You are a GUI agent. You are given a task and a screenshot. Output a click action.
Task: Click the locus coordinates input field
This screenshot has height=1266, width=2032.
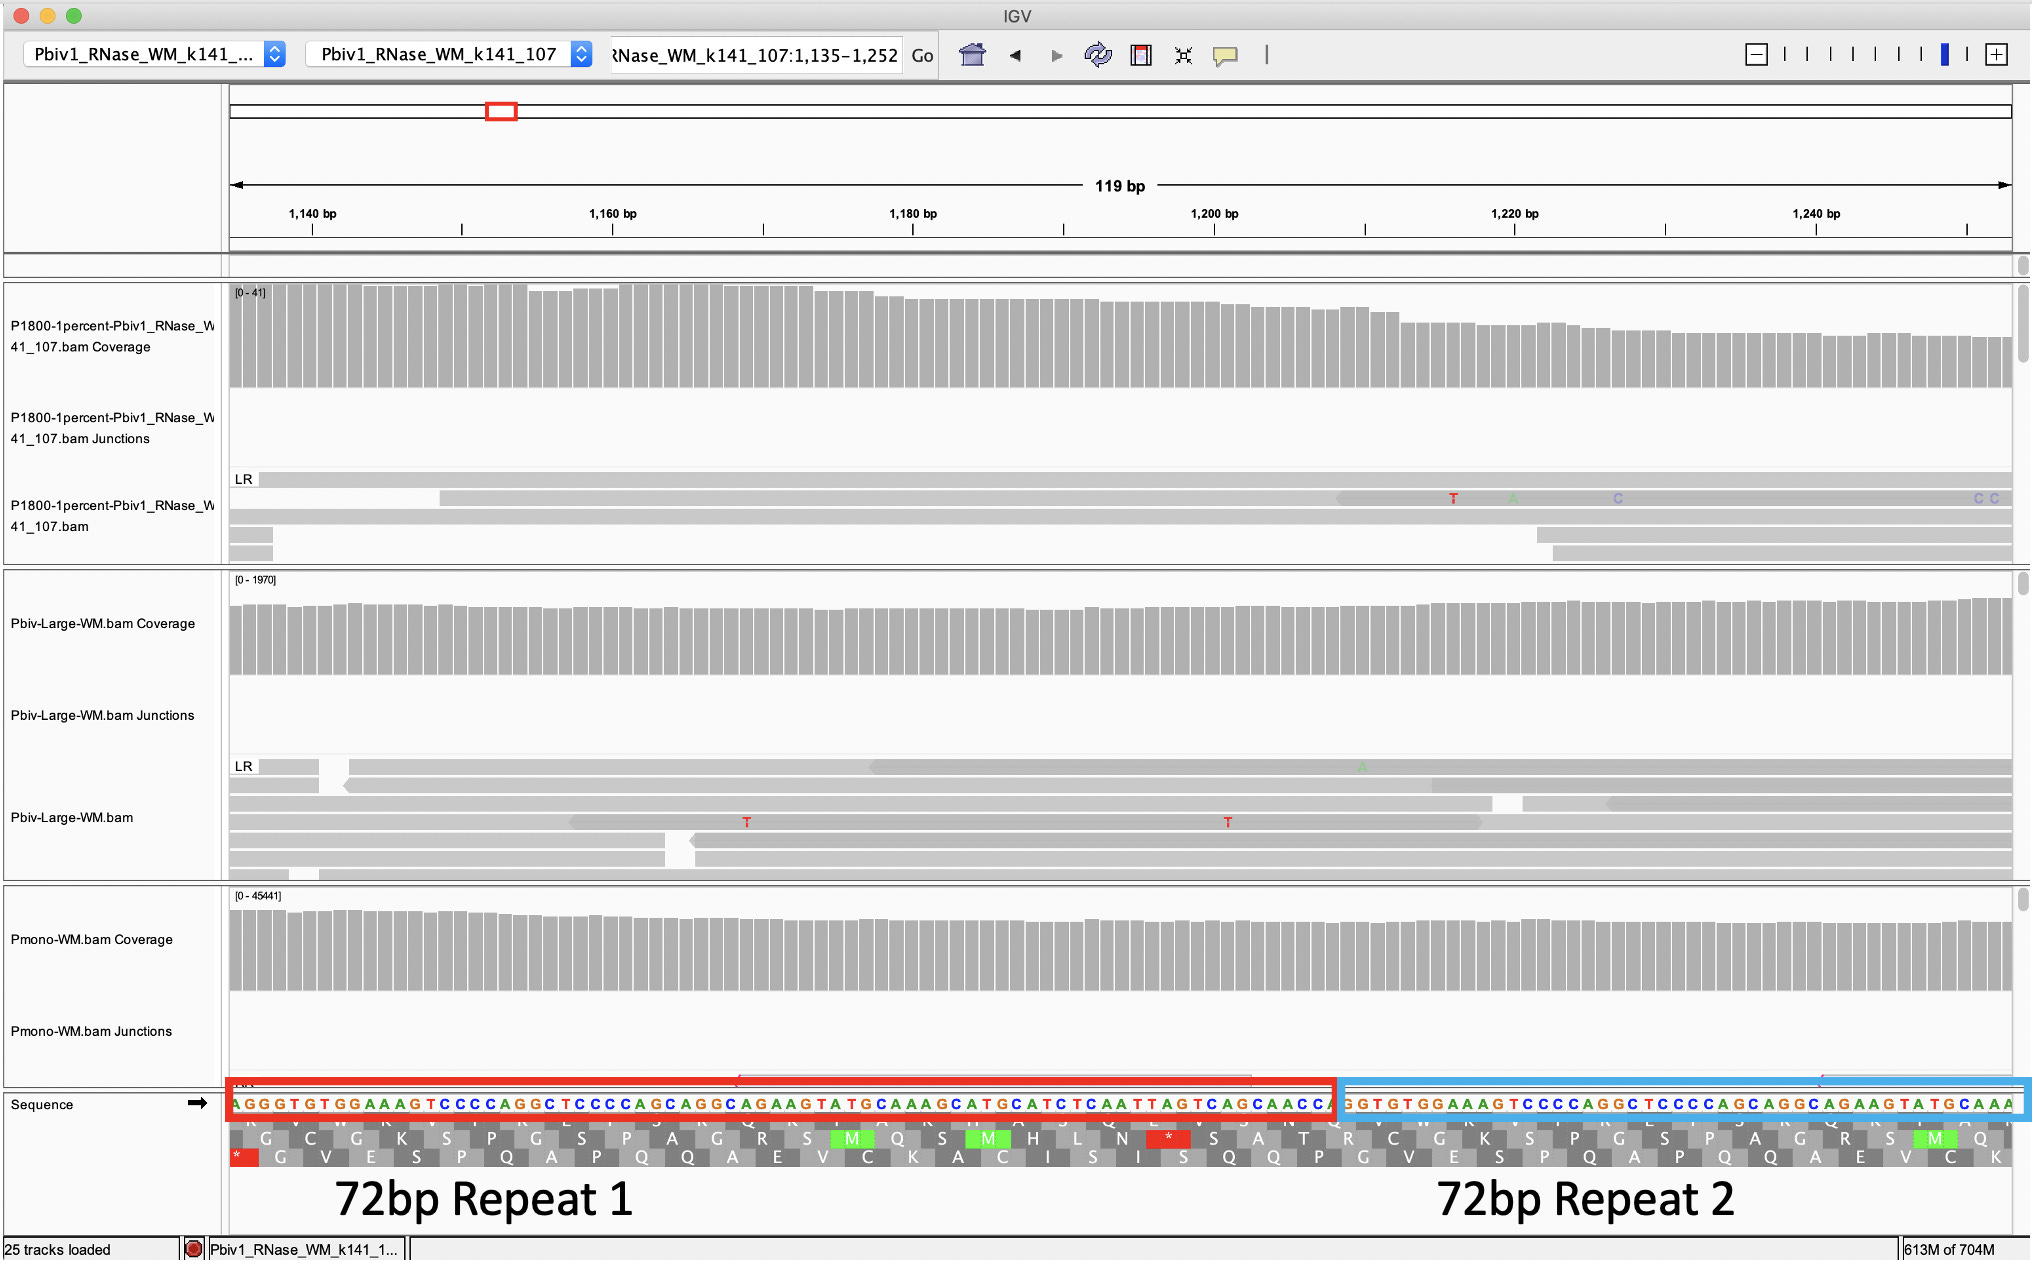pyautogui.click(x=756, y=55)
